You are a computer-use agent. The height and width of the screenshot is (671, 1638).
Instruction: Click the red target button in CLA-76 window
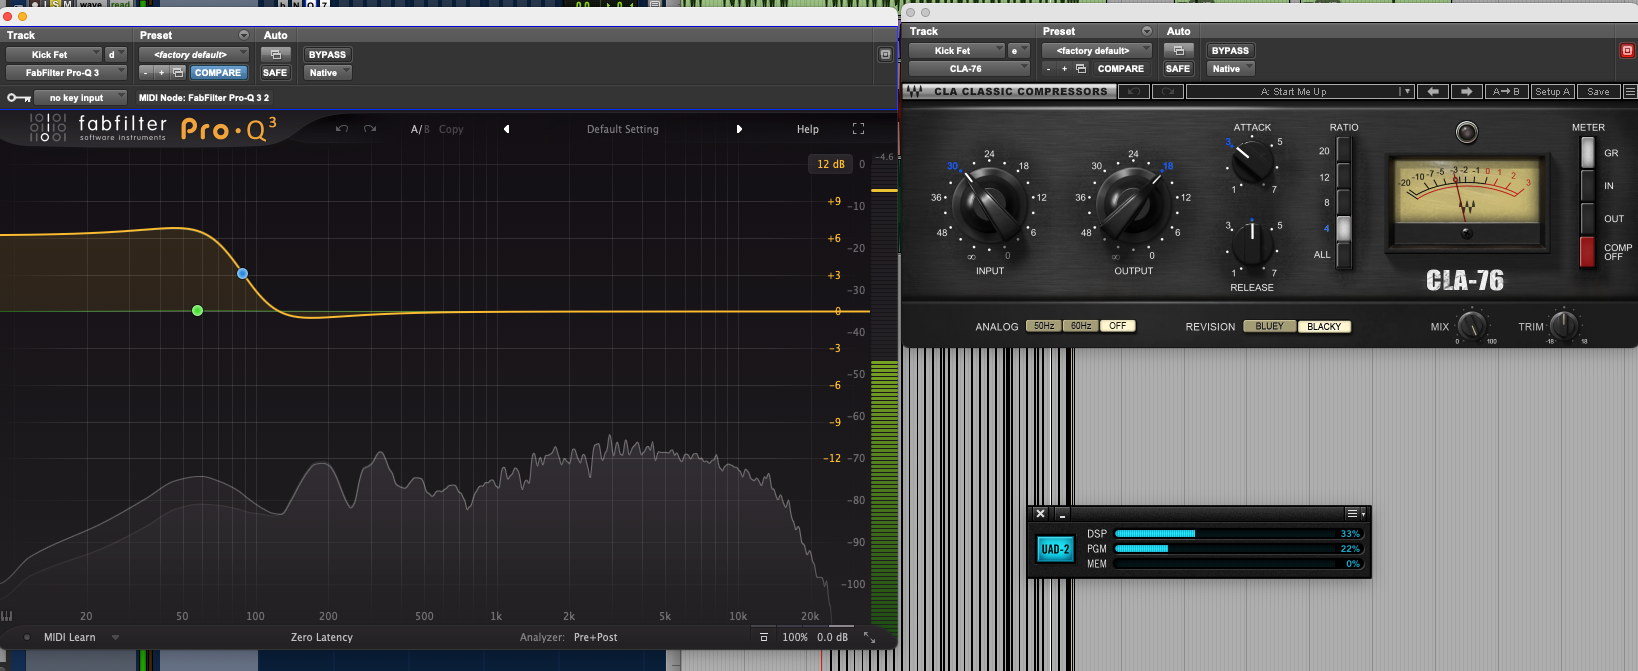(x=1627, y=50)
